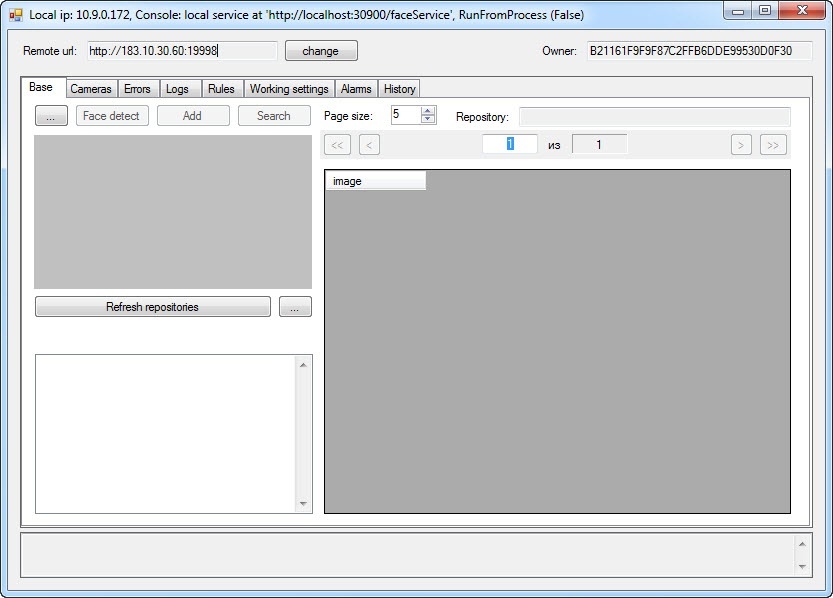Go to the previous page arrow

(x=369, y=145)
